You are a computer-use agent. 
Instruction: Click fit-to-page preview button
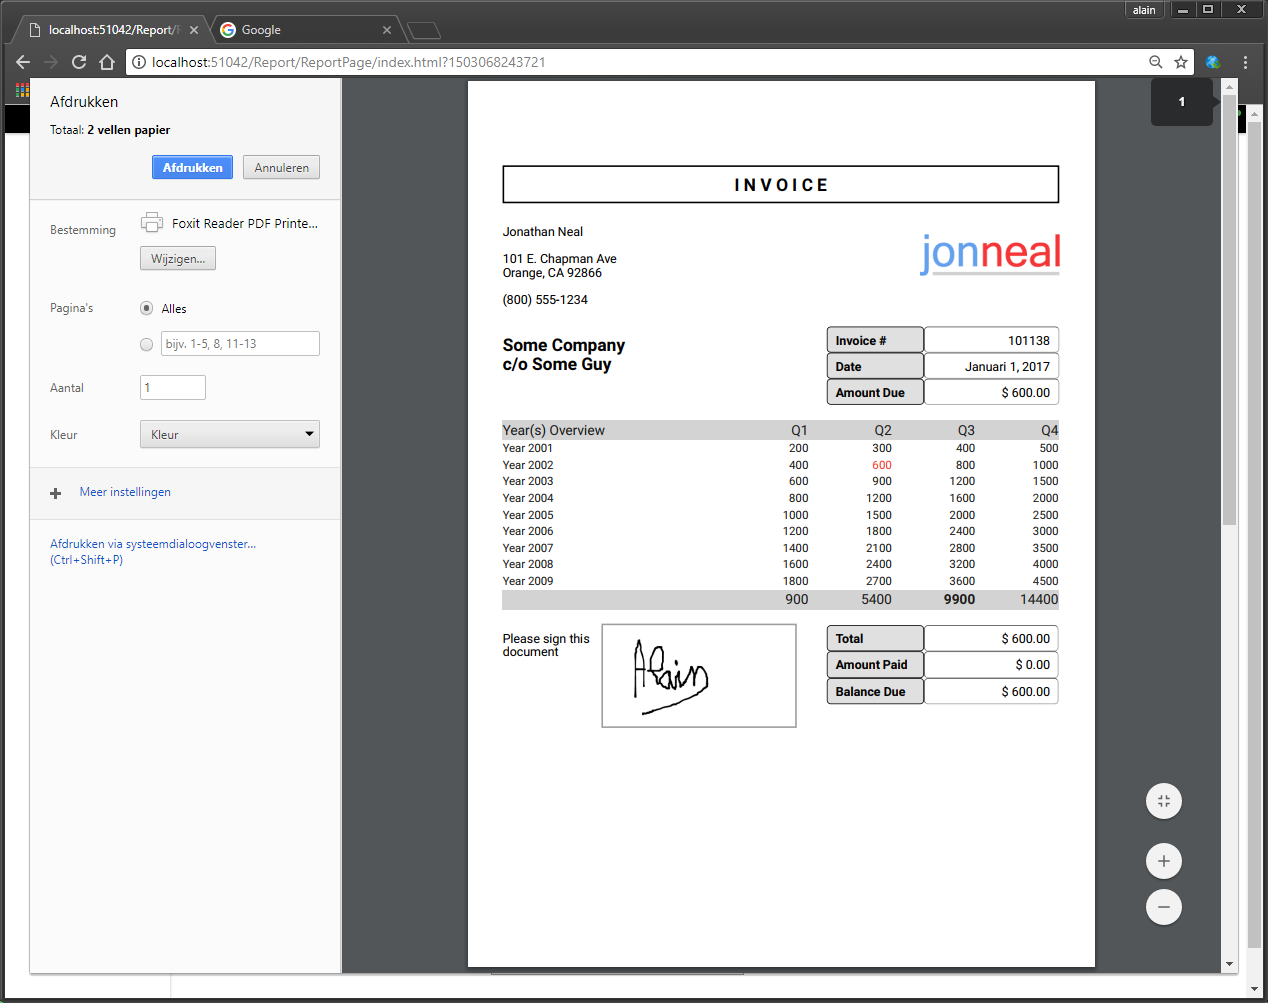click(x=1163, y=801)
